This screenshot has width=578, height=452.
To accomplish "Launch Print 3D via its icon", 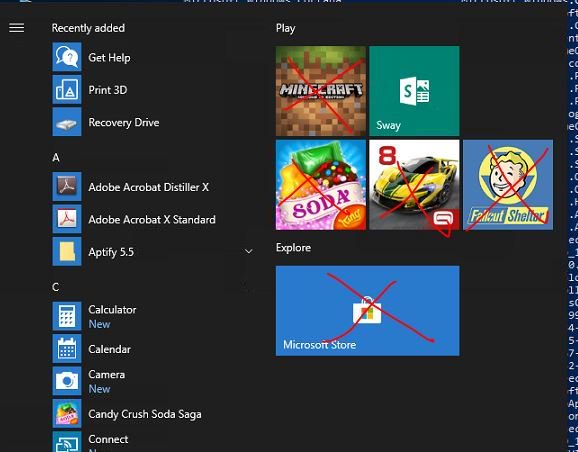I will point(67,90).
